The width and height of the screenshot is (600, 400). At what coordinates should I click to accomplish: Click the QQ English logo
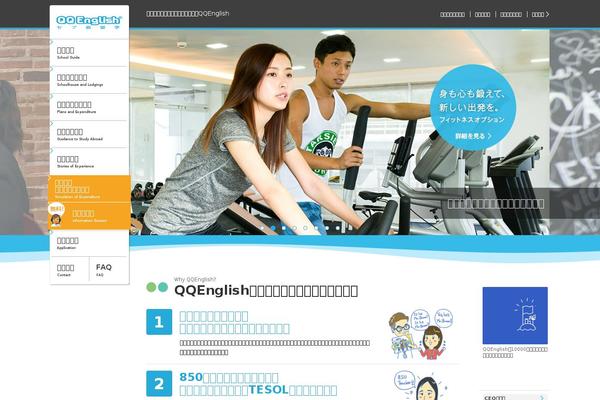point(89,22)
